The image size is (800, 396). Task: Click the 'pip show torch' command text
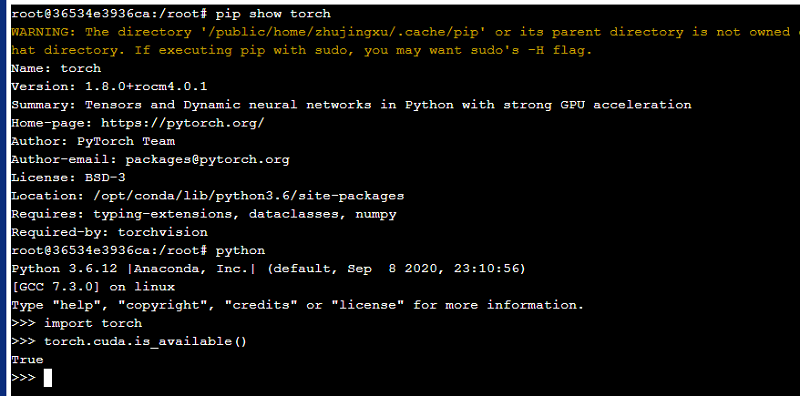pos(273,14)
